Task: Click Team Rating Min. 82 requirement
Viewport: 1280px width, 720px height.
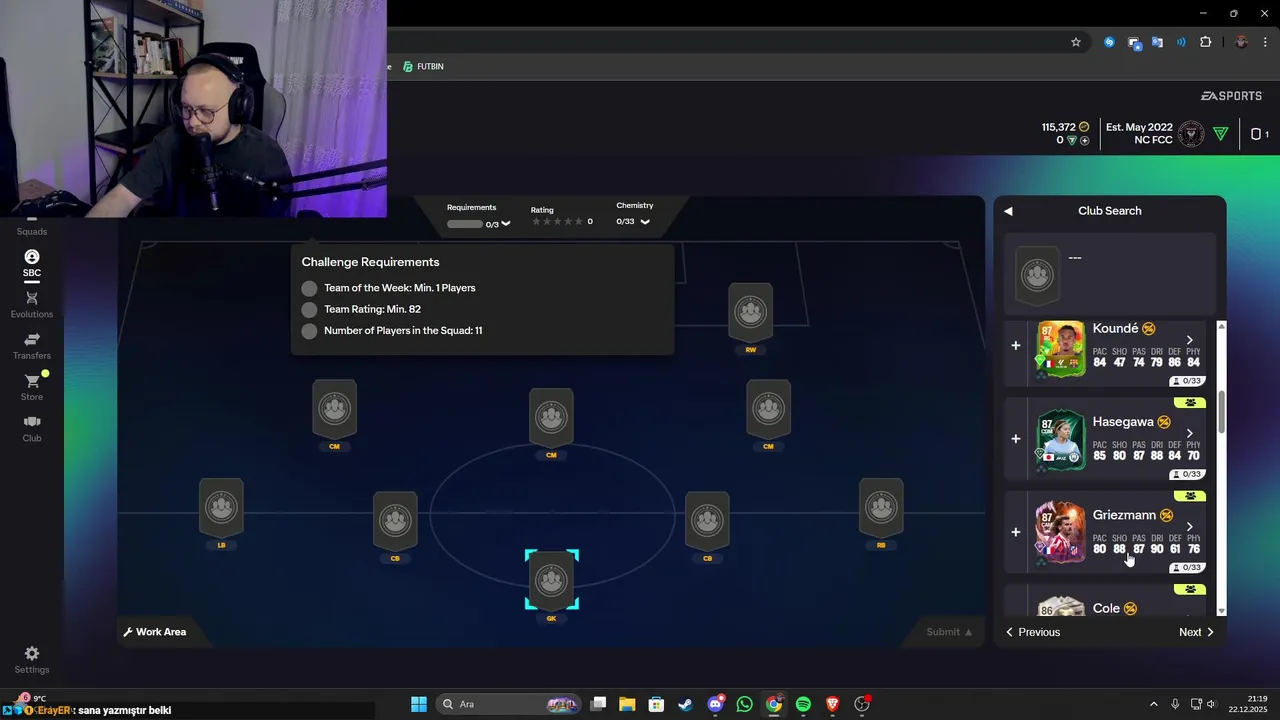Action: (x=372, y=309)
